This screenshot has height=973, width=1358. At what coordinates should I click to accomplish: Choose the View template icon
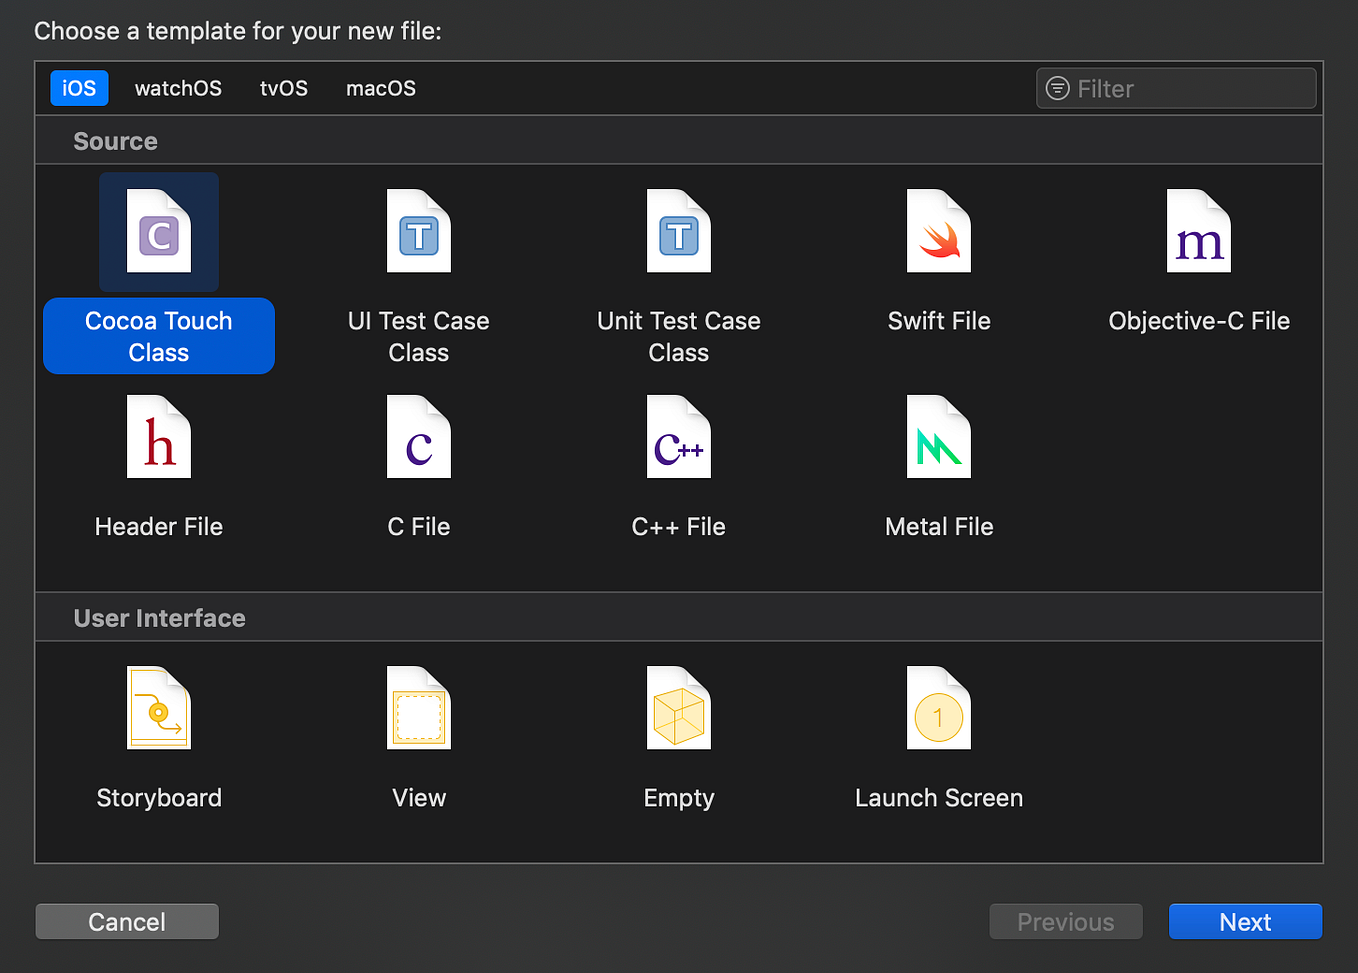[x=418, y=708]
